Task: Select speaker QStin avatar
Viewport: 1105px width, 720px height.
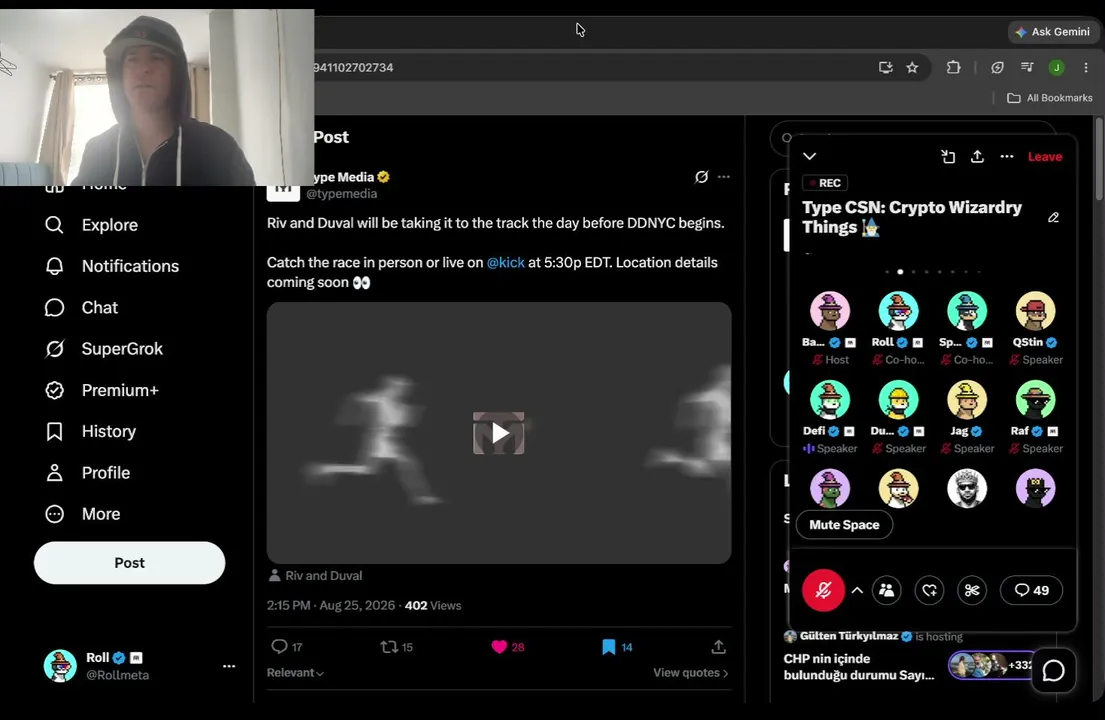Action: (1035, 311)
